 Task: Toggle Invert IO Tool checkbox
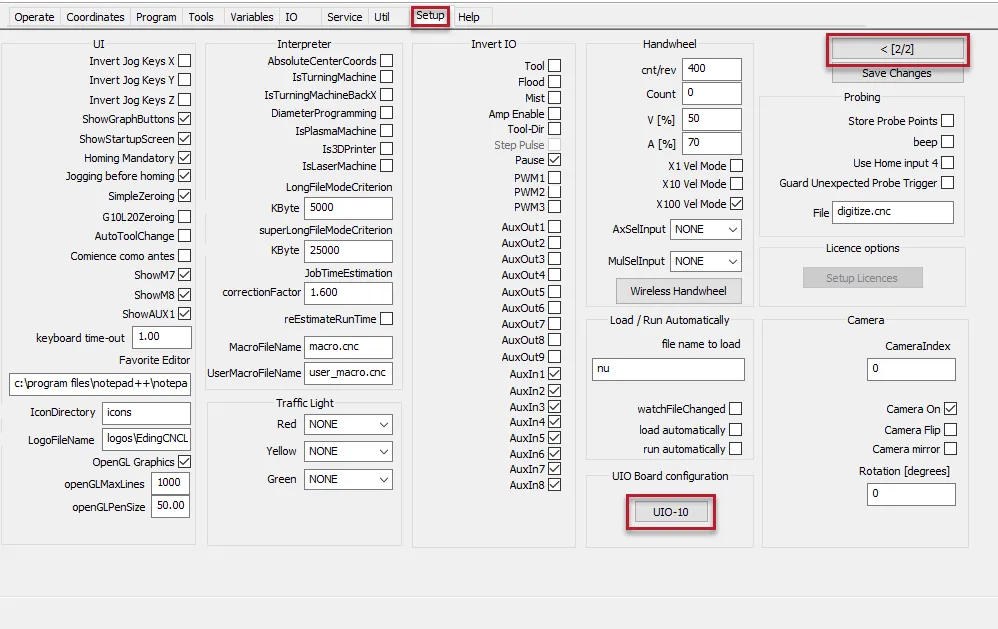[x=554, y=66]
